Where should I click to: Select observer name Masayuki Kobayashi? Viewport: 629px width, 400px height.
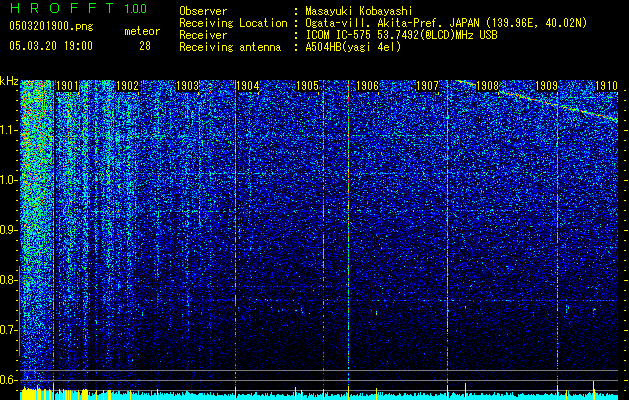pyautogui.click(x=359, y=12)
